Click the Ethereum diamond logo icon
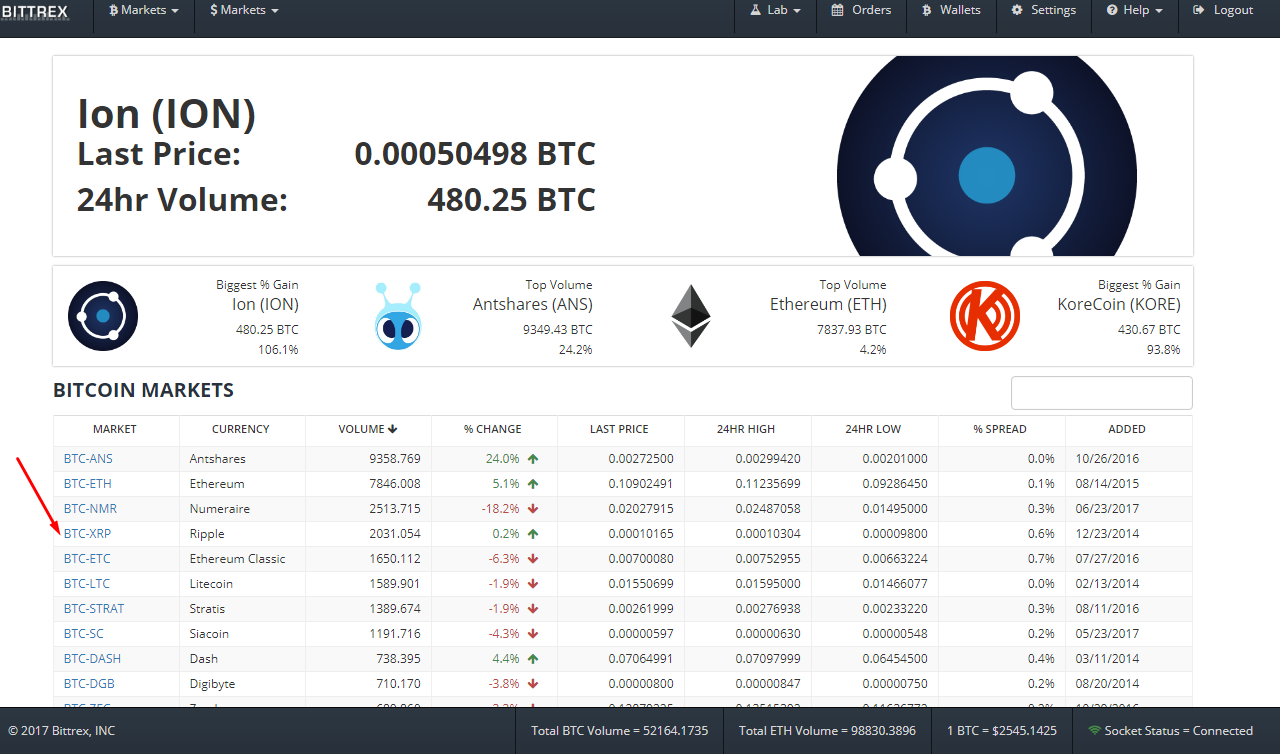 [x=690, y=316]
